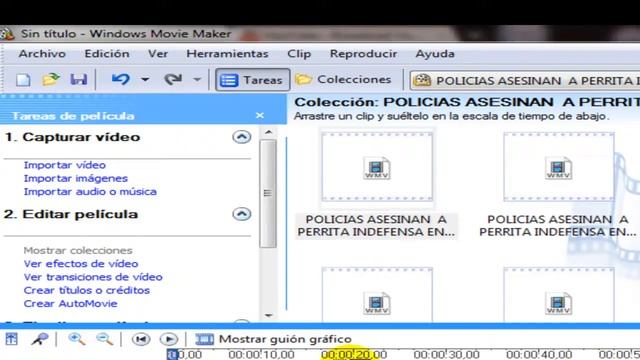Rewind the timeline to start
This screenshot has height=360, width=640.
click(x=141, y=339)
